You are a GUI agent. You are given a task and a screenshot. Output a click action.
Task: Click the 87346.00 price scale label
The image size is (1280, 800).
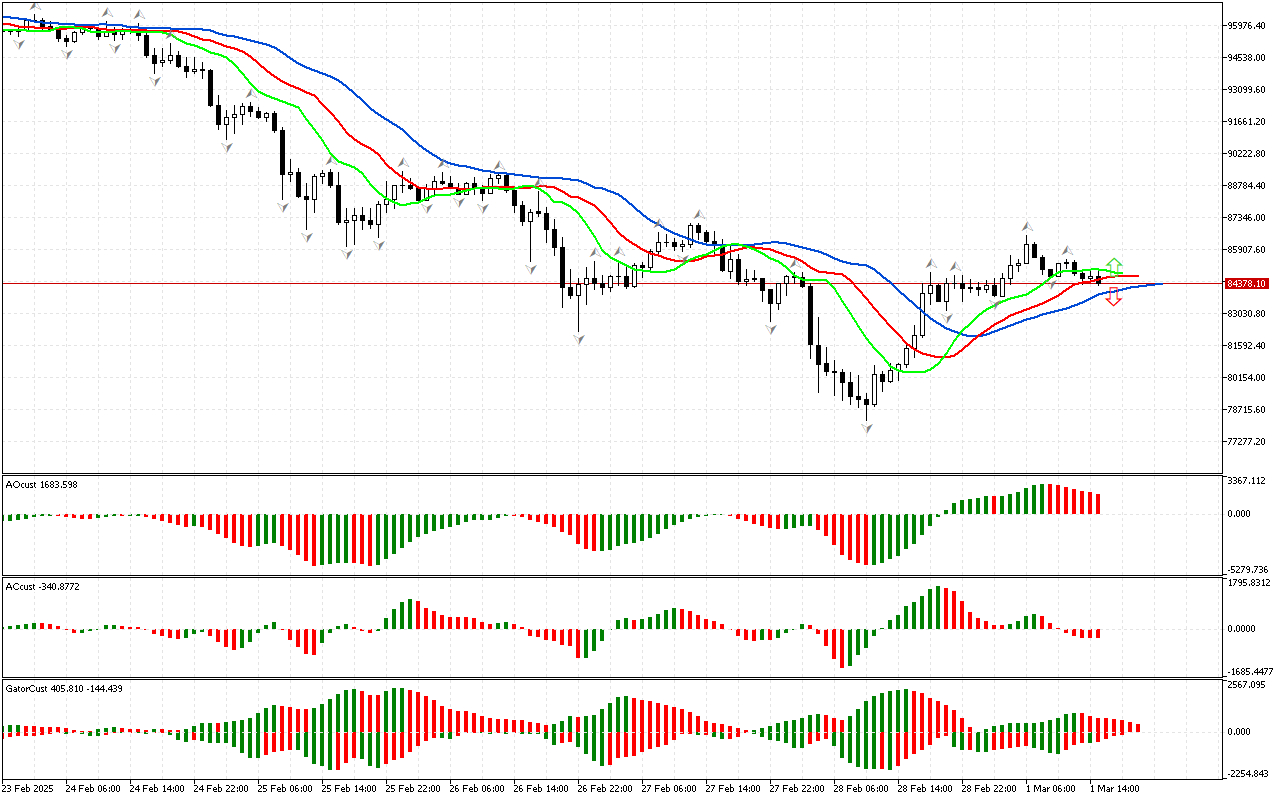click(x=1246, y=218)
